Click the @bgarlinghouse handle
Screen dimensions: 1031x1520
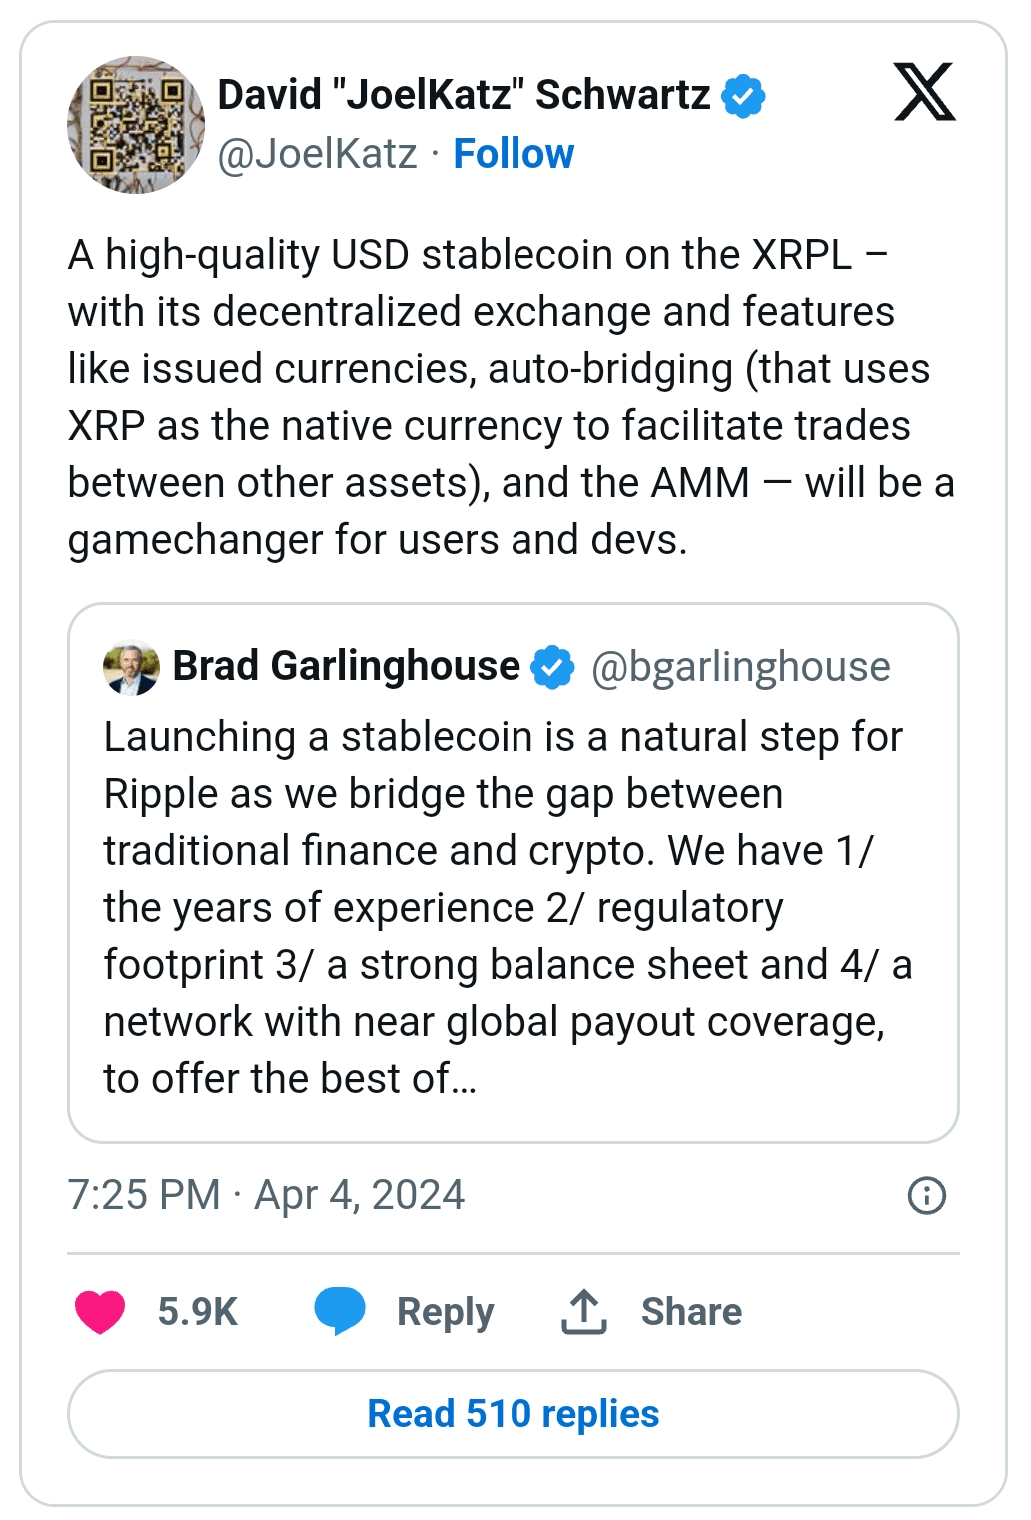click(740, 667)
